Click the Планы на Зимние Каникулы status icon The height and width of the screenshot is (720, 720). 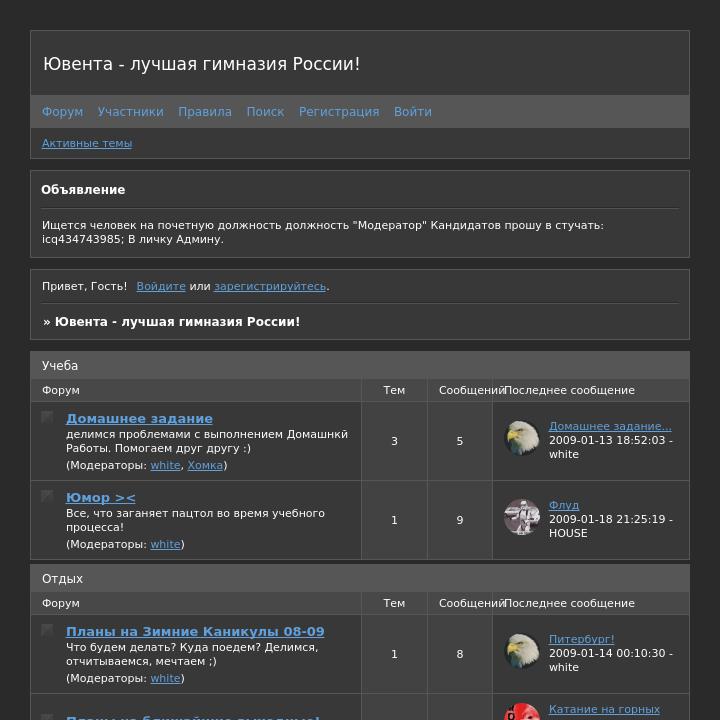click(47, 630)
